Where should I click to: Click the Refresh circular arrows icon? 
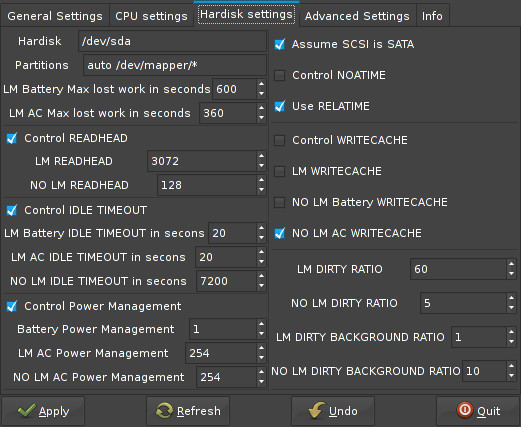click(164, 411)
